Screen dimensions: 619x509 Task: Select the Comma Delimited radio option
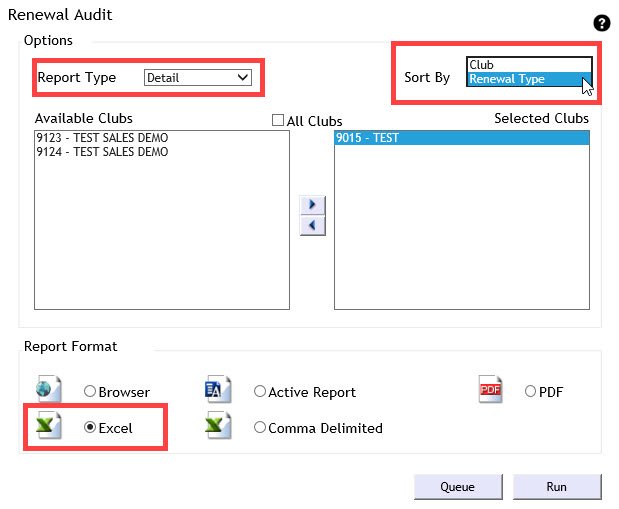pos(260,428)
